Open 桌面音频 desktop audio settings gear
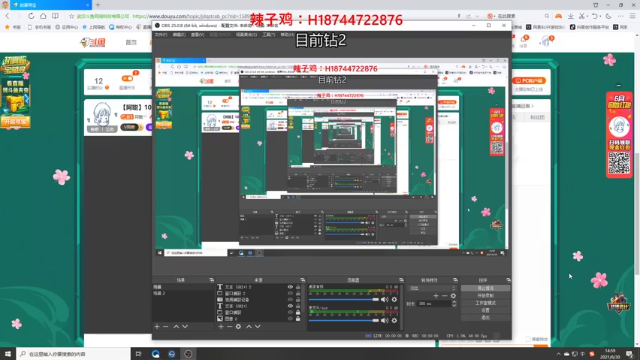Viewport: 640px width, 360px height. [x=394, y=300]
